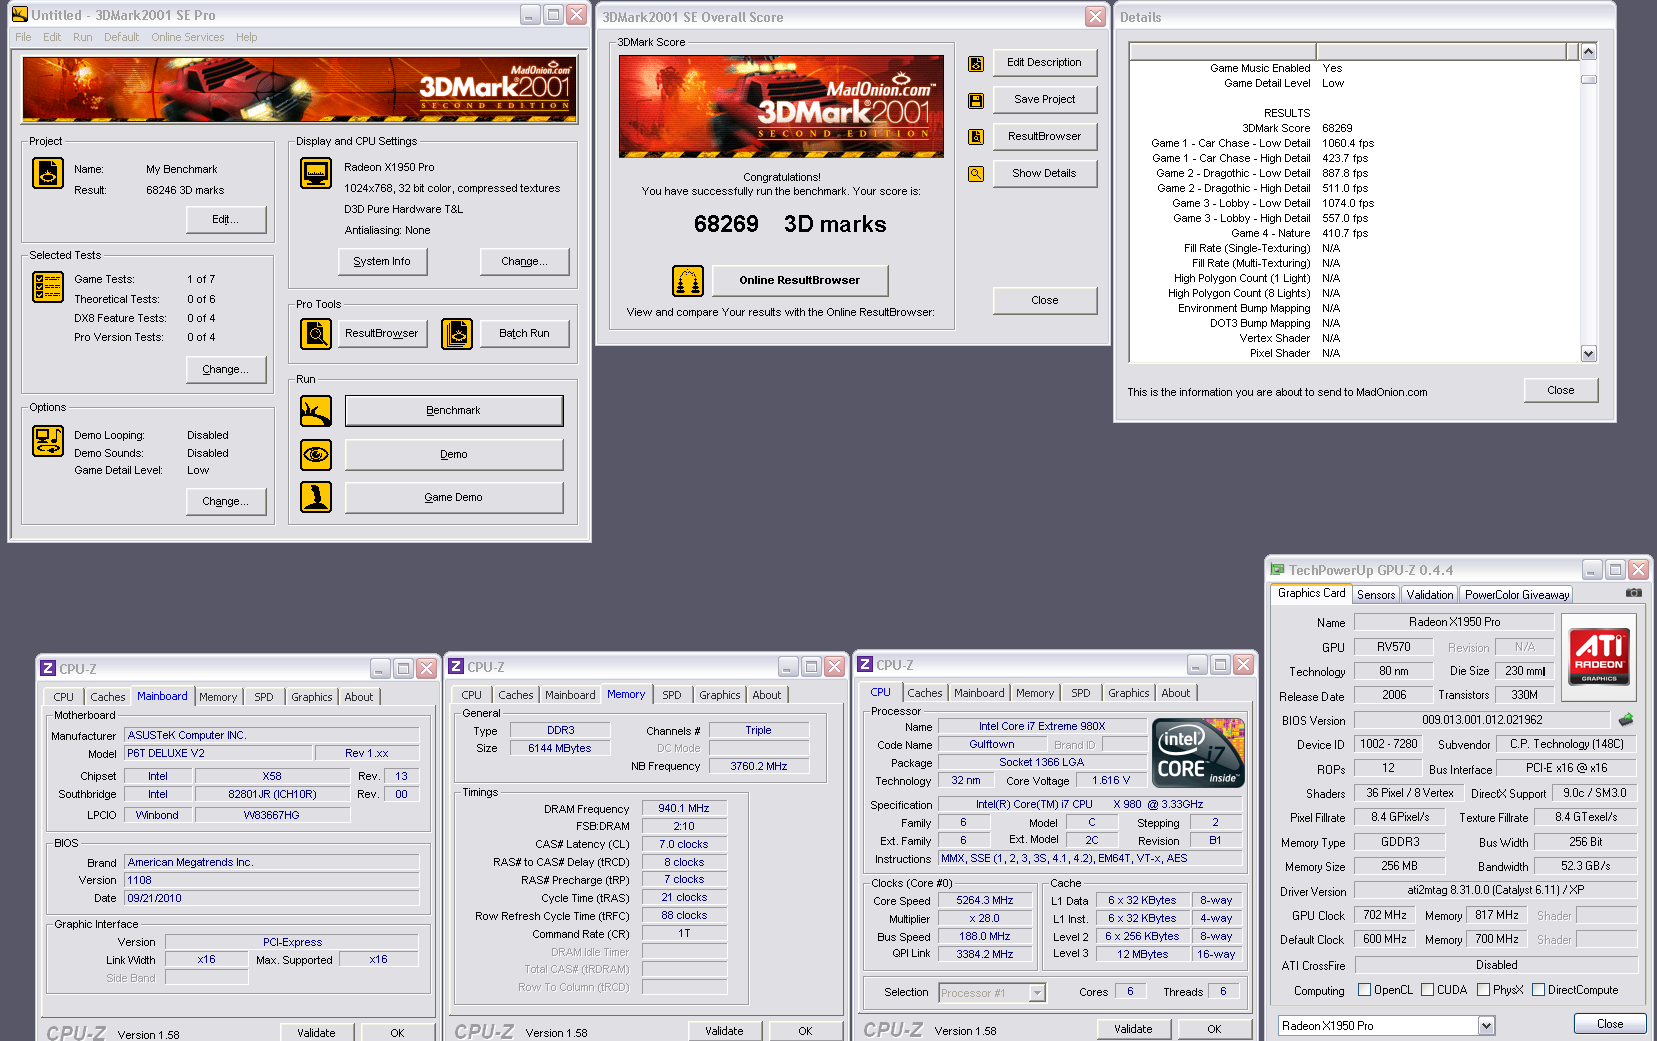Click Change... button under Selected Tests

(x=226, y=369)
